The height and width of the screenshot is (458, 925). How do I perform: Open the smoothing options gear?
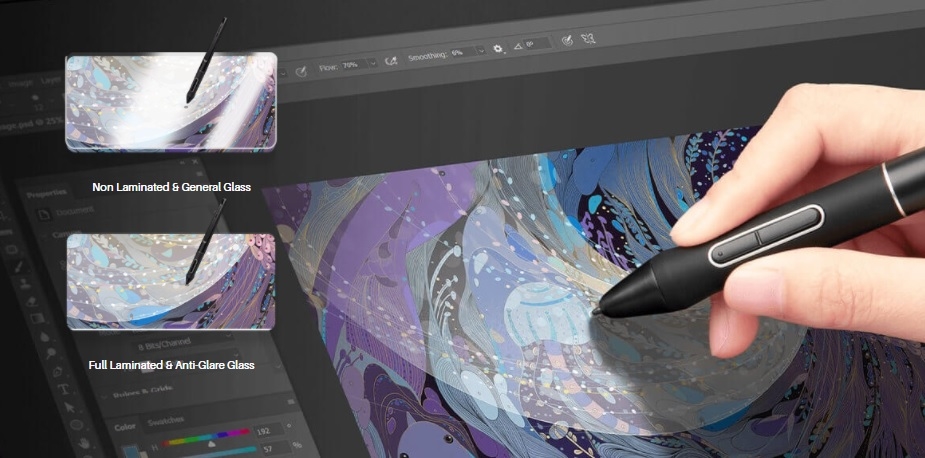point(498,48)
